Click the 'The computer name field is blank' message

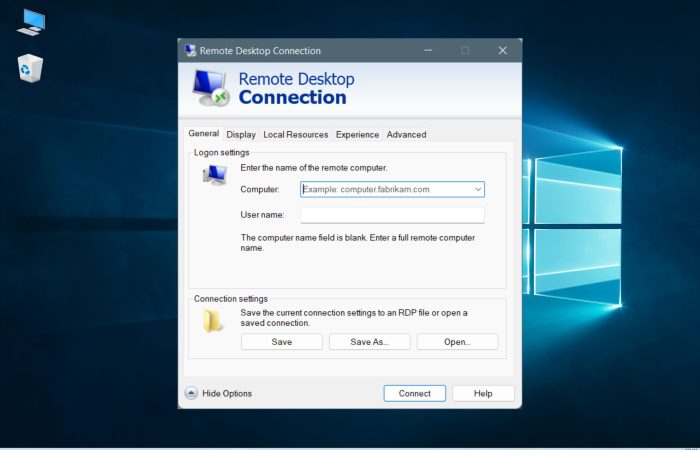(358, 243)
